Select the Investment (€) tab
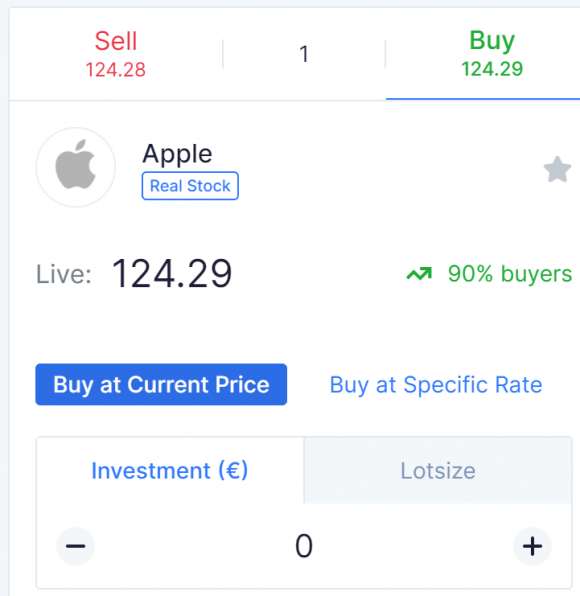Image resolution: width=580 pixels, height=596 pixels. tap(170, 471)
